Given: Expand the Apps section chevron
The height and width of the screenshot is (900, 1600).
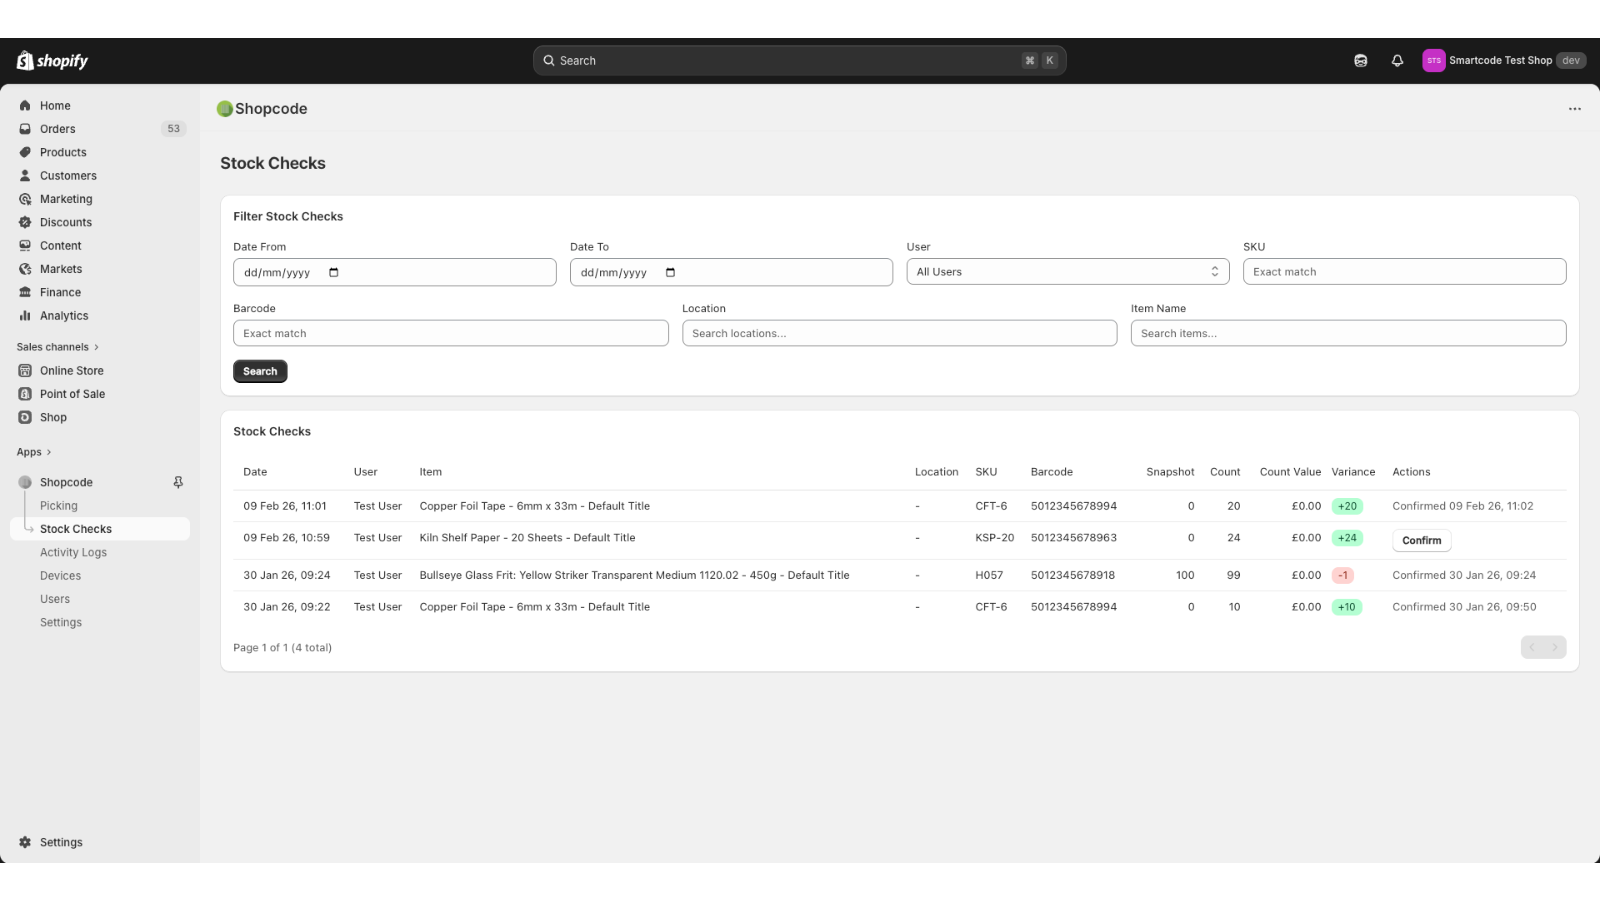Looking at the screenshot, I should [48, 452].
